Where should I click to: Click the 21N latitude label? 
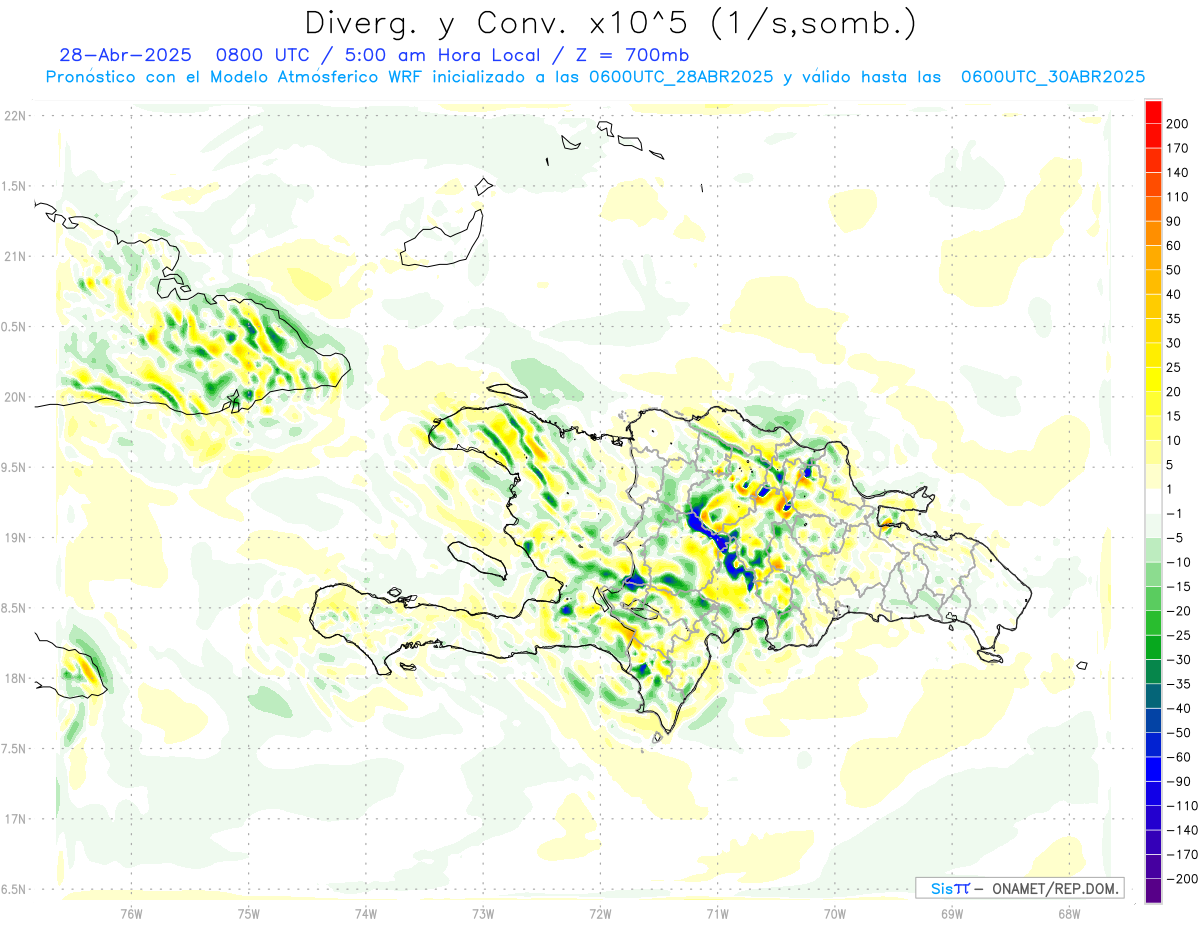pyautogui.click(x=14, y=256)
